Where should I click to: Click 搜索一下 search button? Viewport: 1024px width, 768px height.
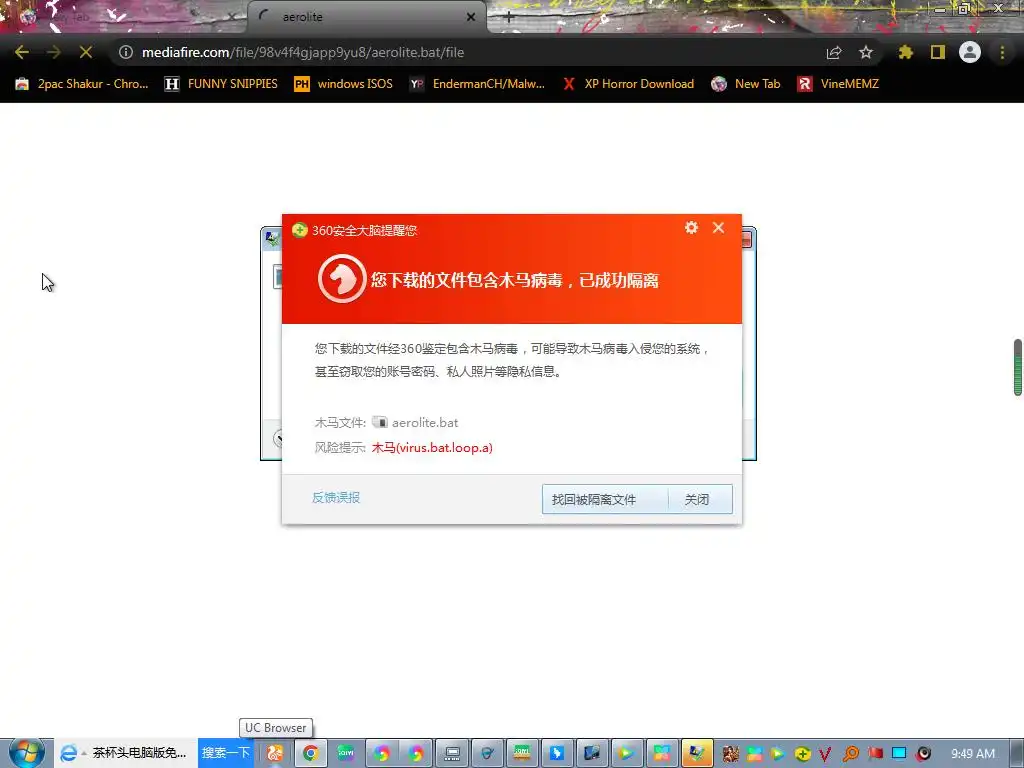click(226, 753)
